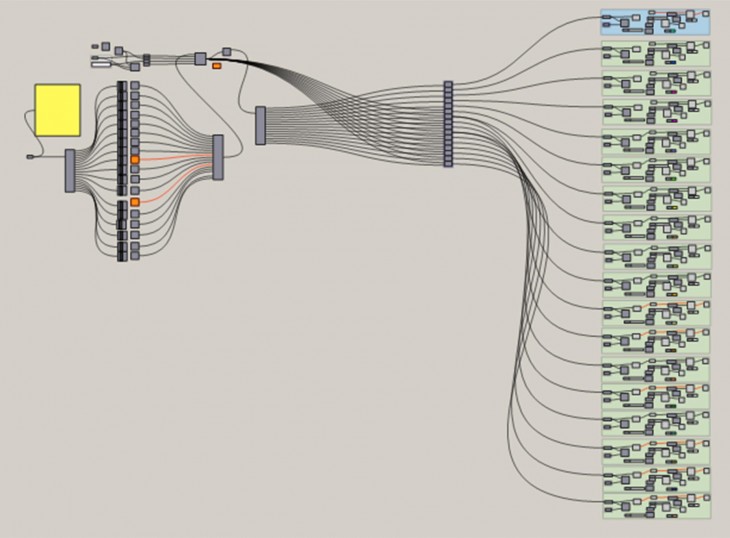Viewport: 730px width, 538px height.
Task: Select the second green group below the blue group
Action: pos(655,82)
